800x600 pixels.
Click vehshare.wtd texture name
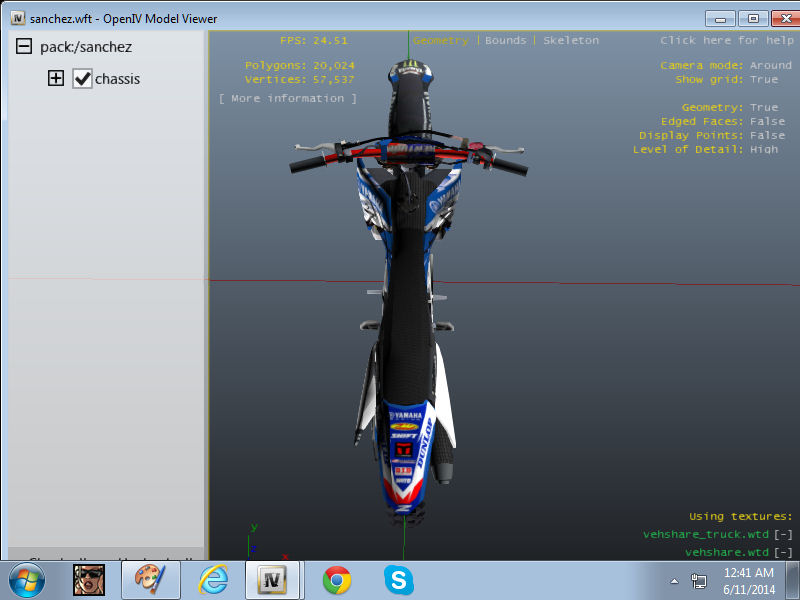coord(727,553)
